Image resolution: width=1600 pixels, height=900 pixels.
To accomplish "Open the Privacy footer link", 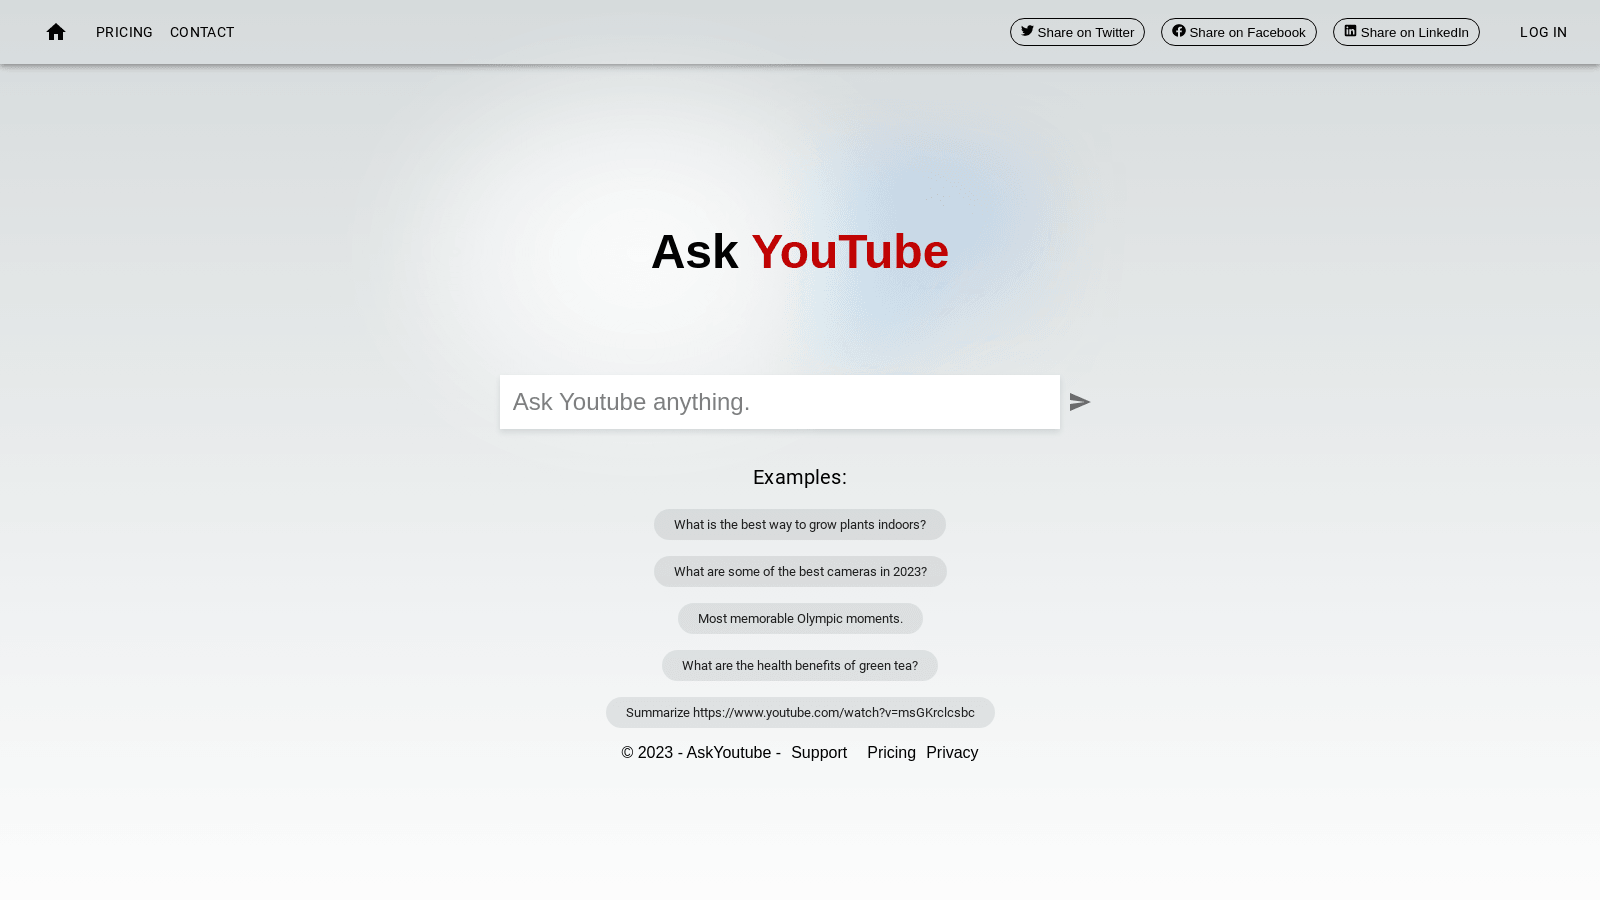I will pos(952,752).
